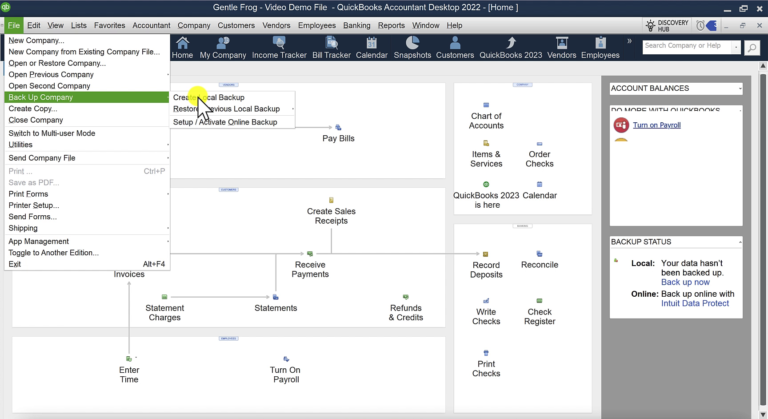
Task: Click the Pay Bills icon
Action: point(338,128)
